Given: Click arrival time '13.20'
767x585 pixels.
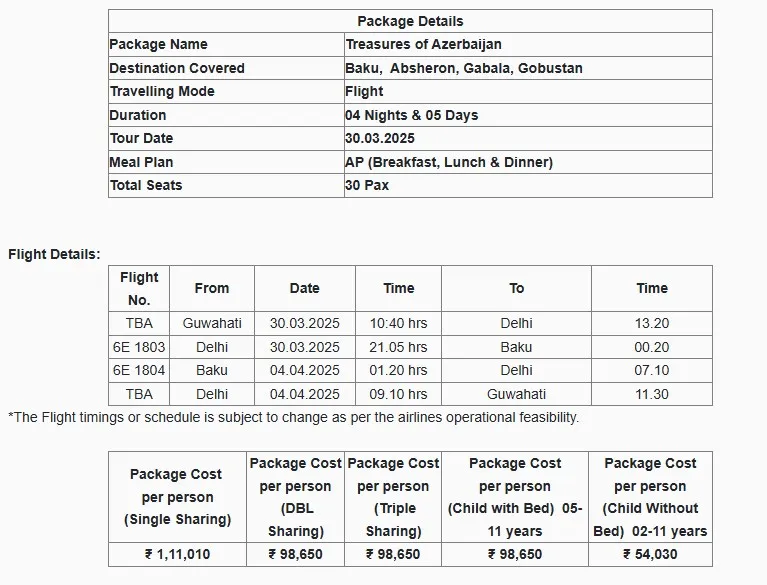Looking at the screenshot, I should [x=652, y=323].
